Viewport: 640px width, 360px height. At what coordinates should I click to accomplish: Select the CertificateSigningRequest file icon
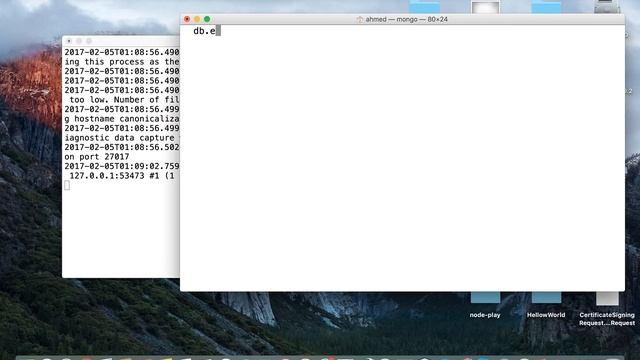click(607, 298)
